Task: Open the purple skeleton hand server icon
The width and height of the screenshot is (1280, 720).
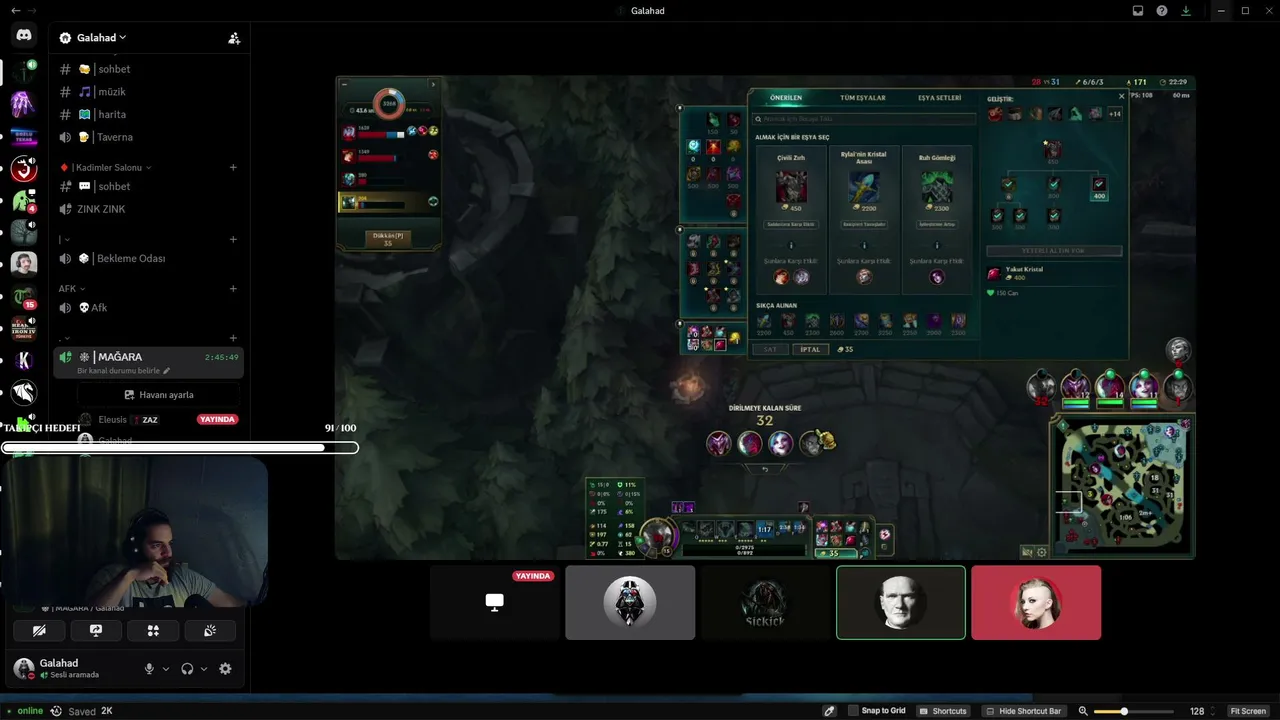Action: pyautogui.click(x=24, y=103)
